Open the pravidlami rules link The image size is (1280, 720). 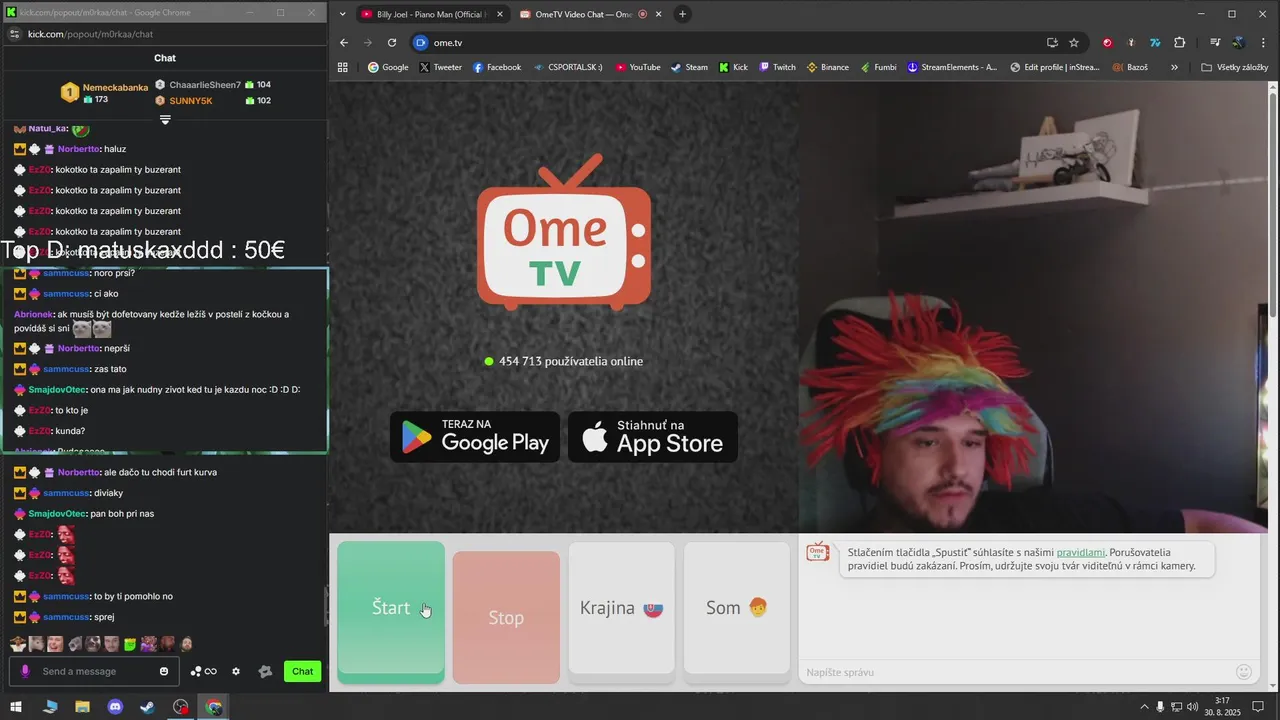(1081, 552)
